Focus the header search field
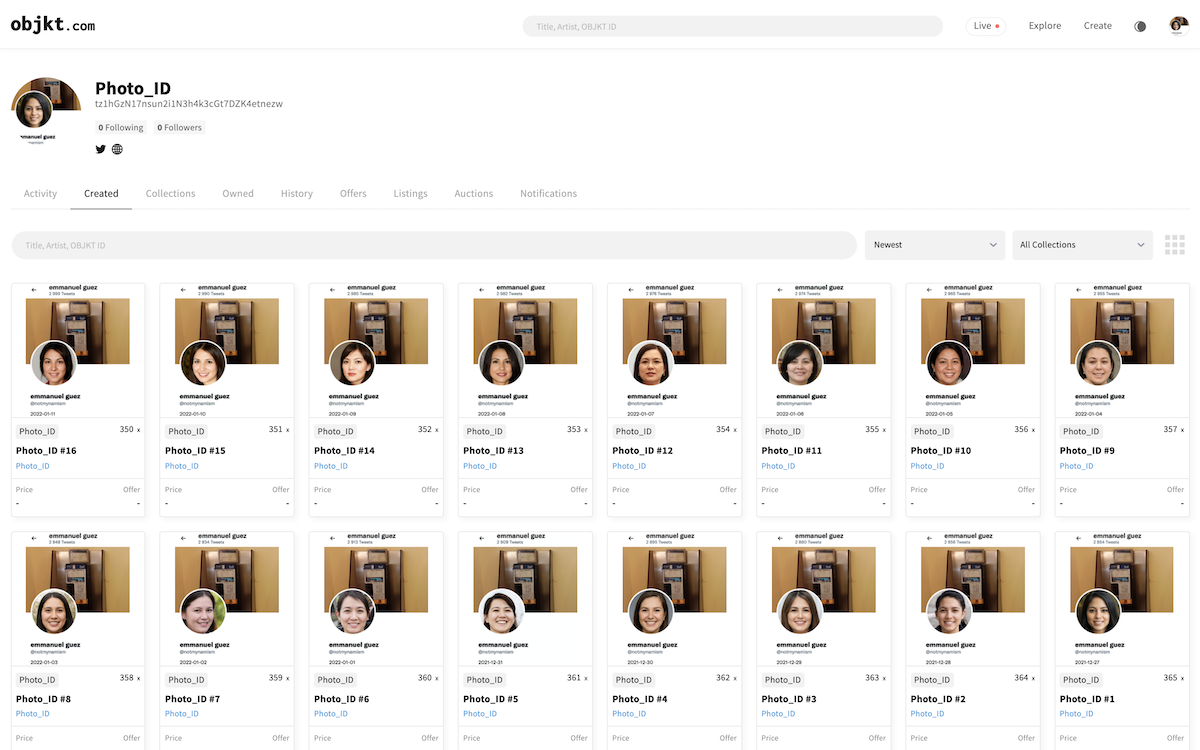 (x=733, y=26)
